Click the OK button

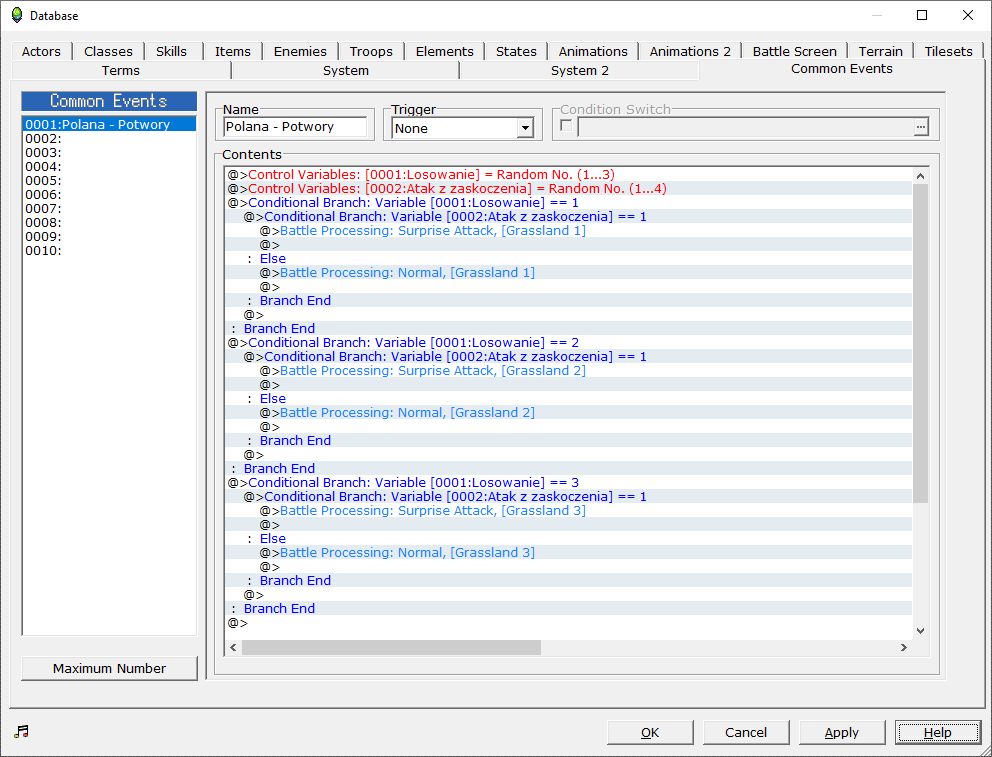pos(650,732)
